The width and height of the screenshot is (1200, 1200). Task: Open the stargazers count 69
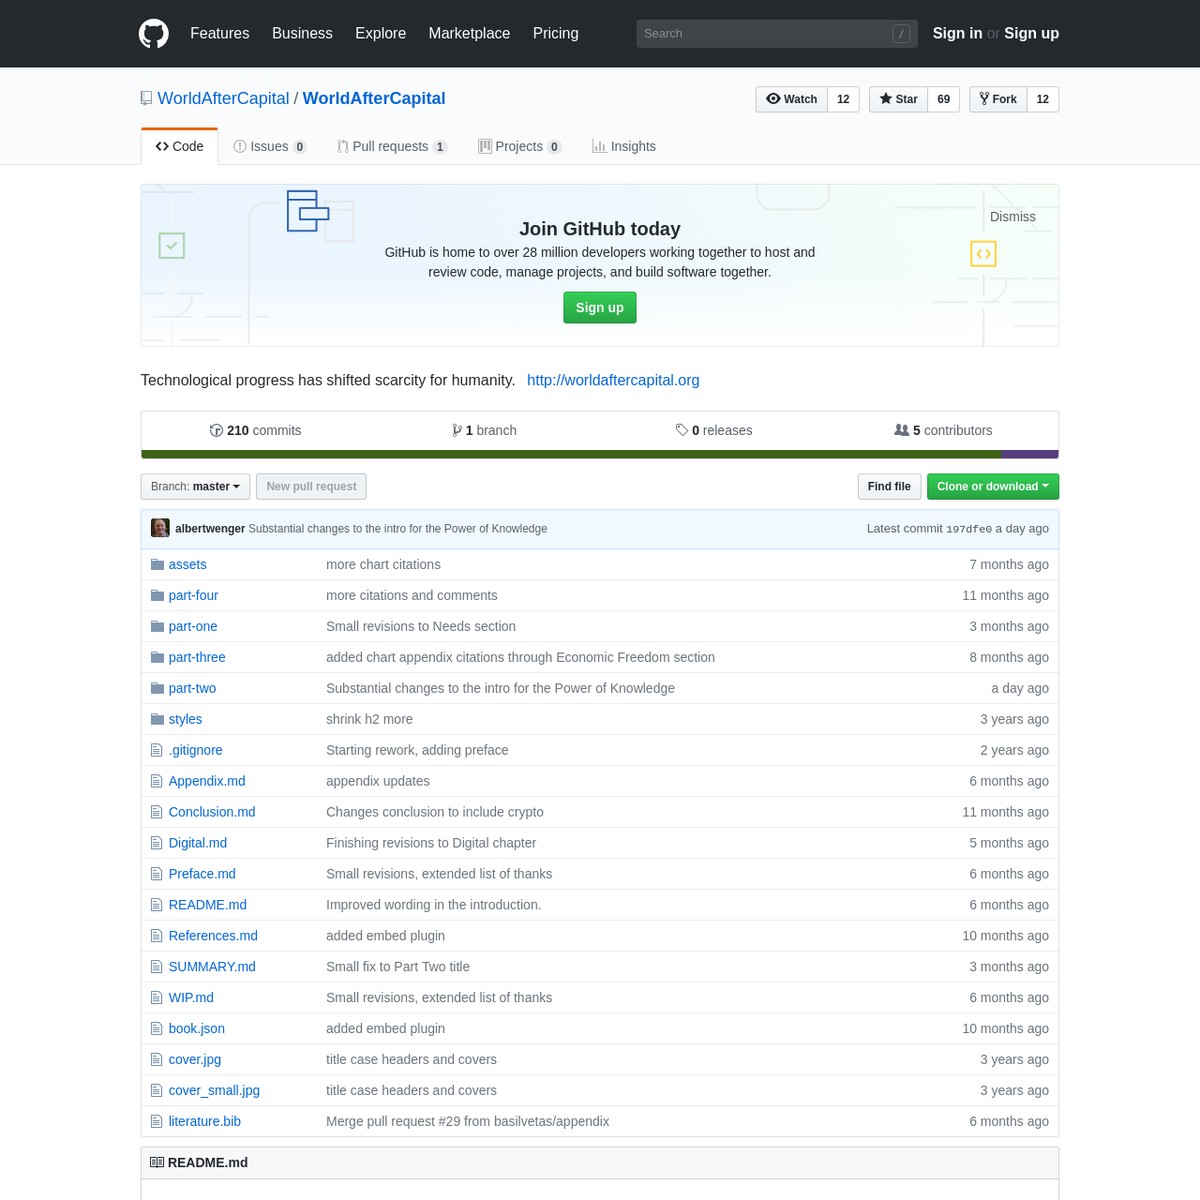point(944,99)
